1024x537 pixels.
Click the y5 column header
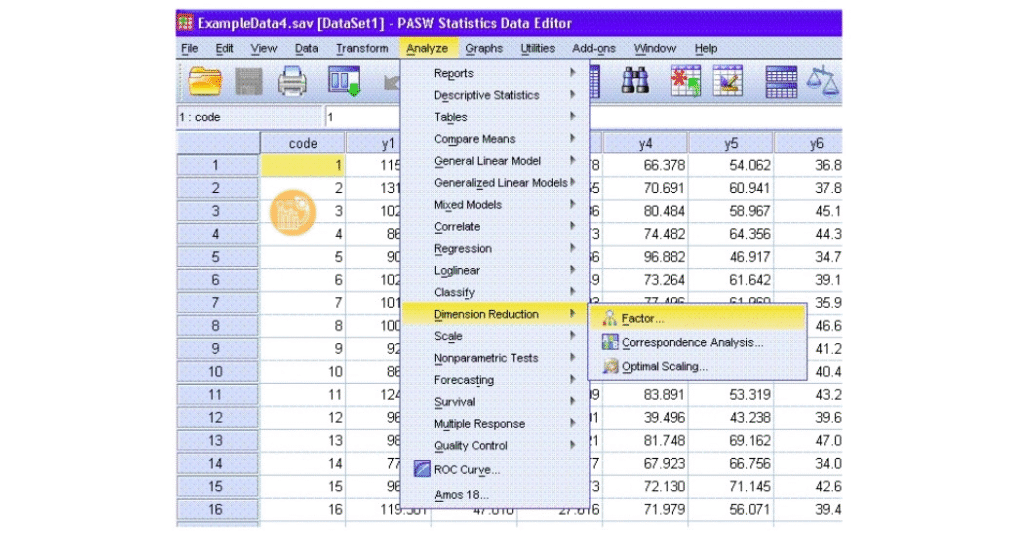[731, 144]
